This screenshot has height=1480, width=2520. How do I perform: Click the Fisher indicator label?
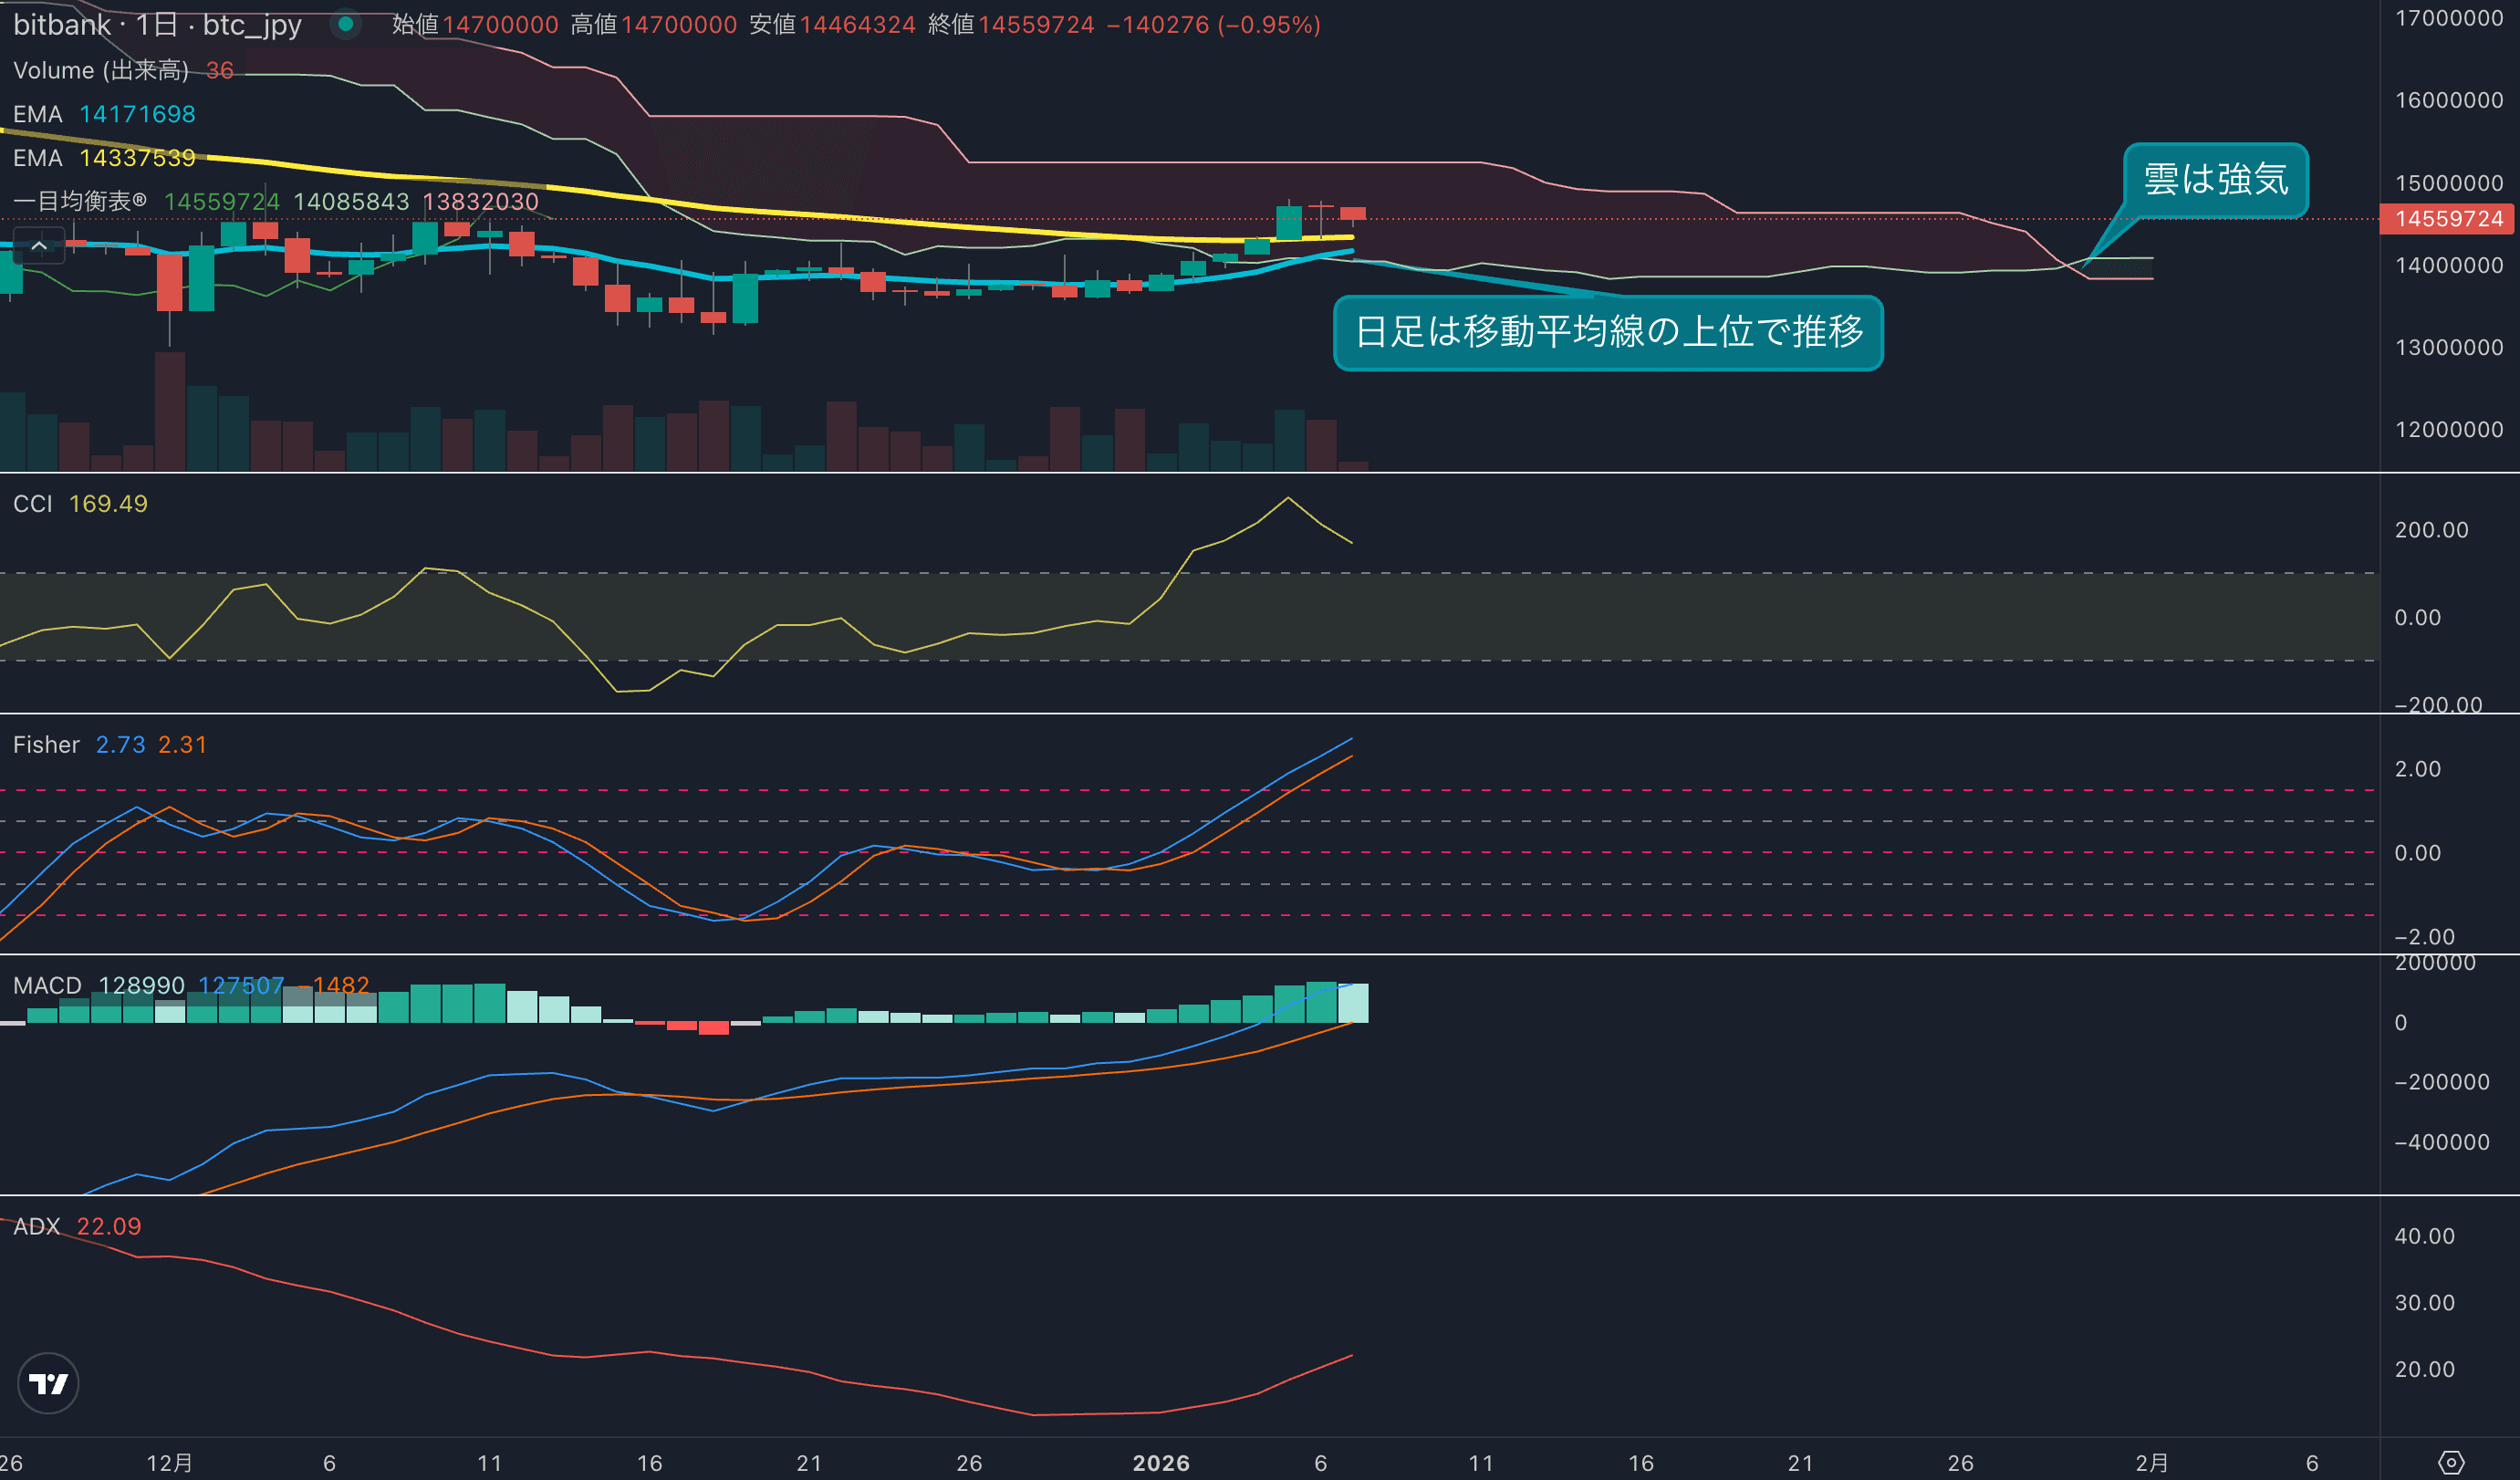pyautogui.click(x=46, y=745)
